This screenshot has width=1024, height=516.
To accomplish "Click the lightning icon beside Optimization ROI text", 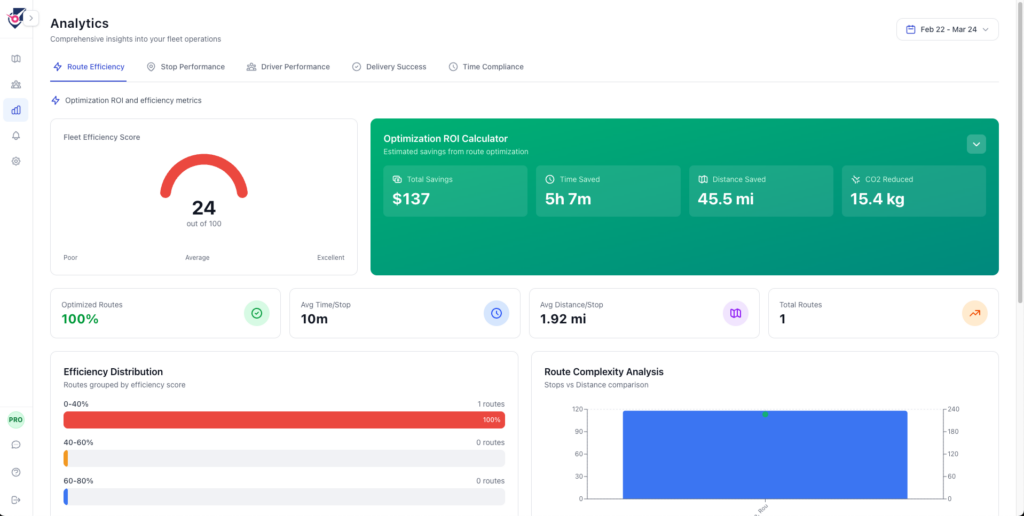I will point(56,101).
